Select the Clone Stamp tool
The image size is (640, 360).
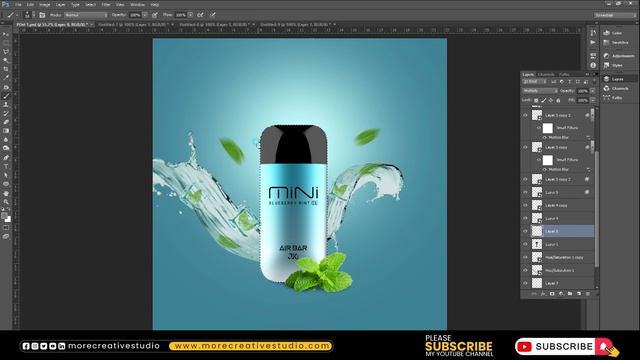pyautogui.click(x=6, y=104)
